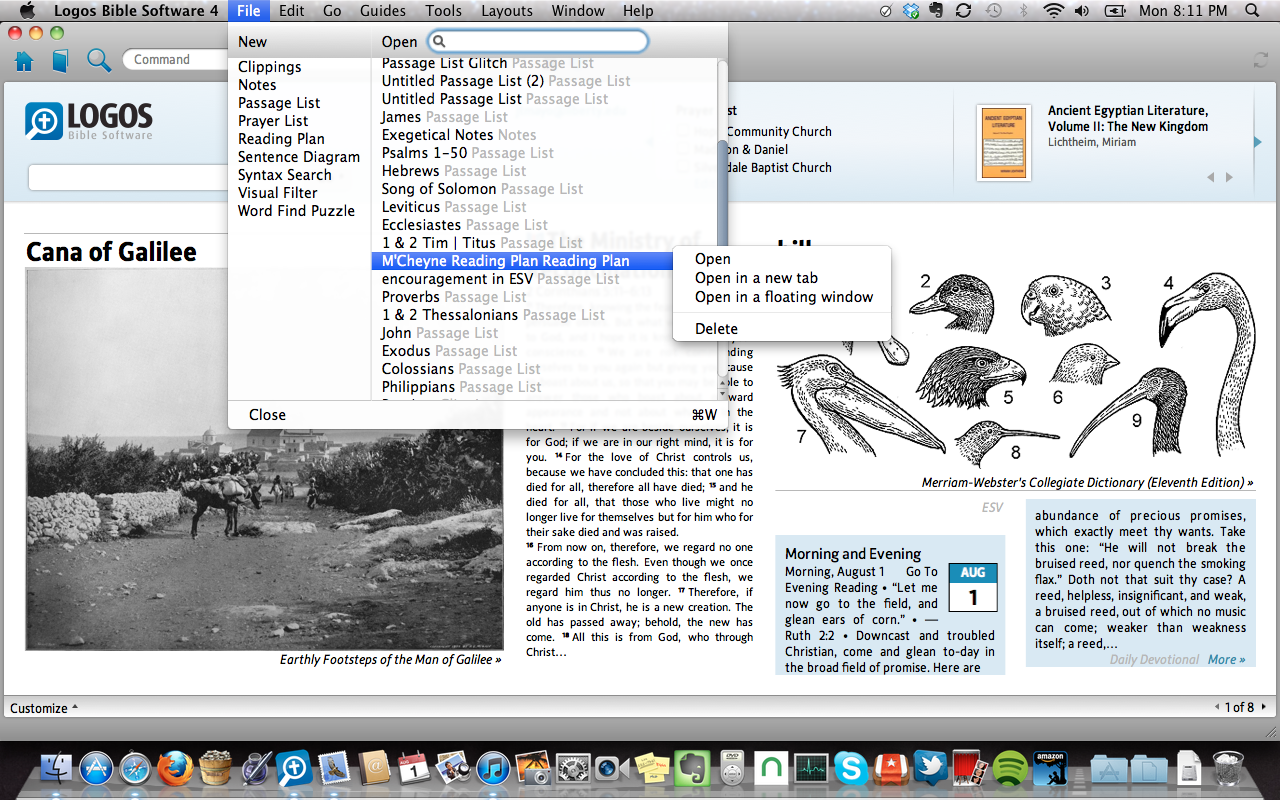Screen dimensions: 1280x800
Task: Create a new Visual Filter
Action: 278,193
